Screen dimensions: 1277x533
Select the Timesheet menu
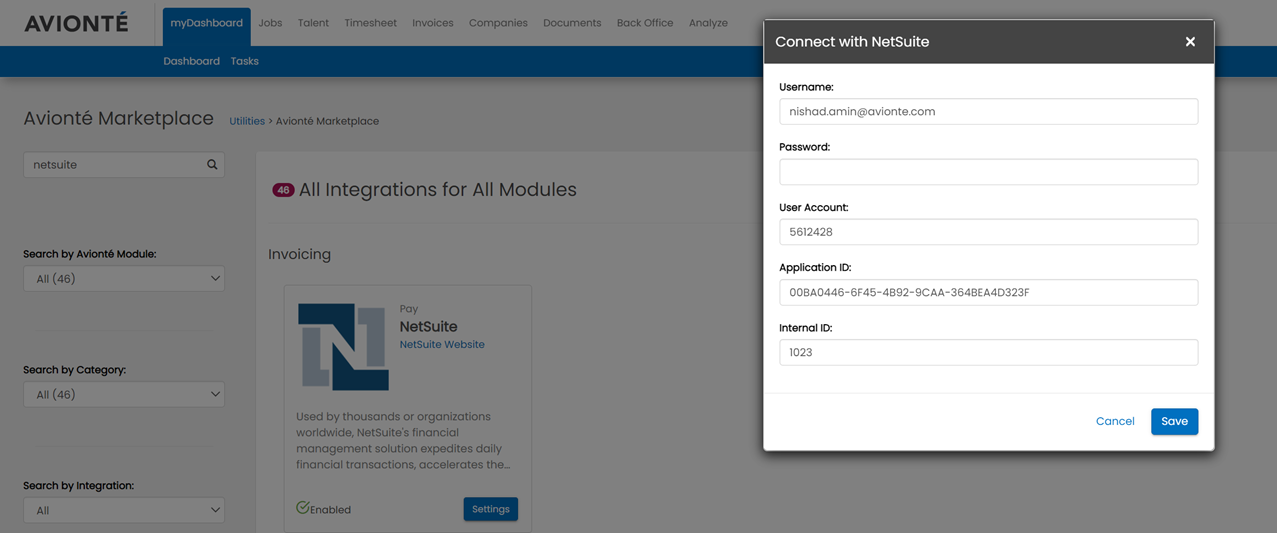370,23
